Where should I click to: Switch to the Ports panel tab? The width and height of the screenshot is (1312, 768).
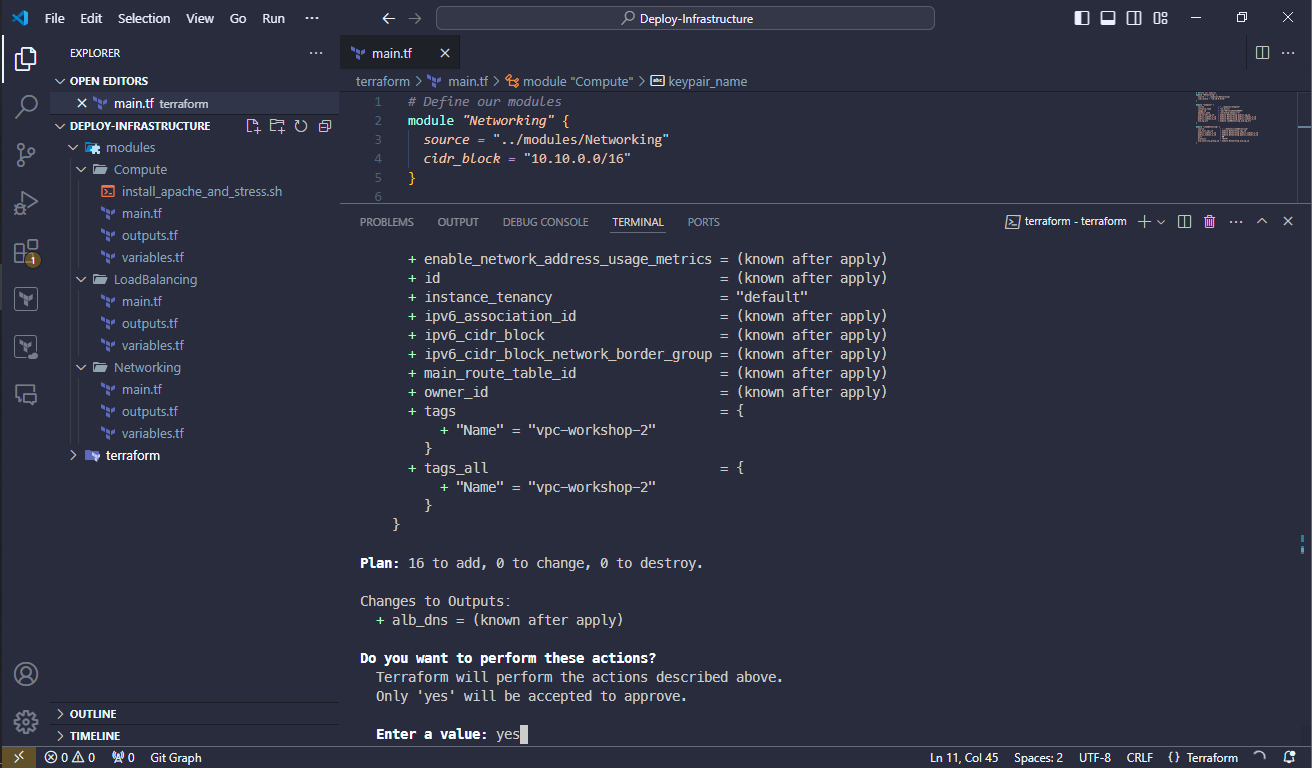coord(704,222)
